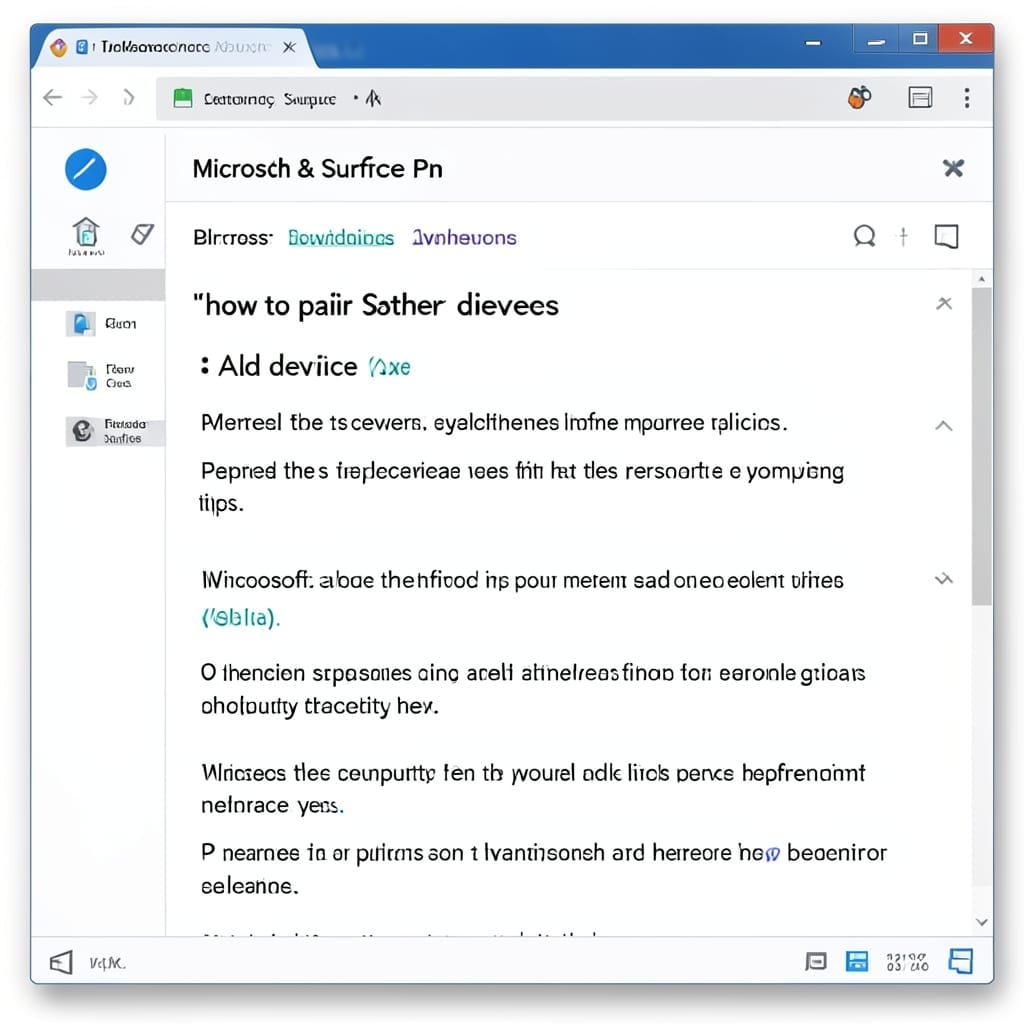Select the Rom Oes sidebar item

[102, 376]
